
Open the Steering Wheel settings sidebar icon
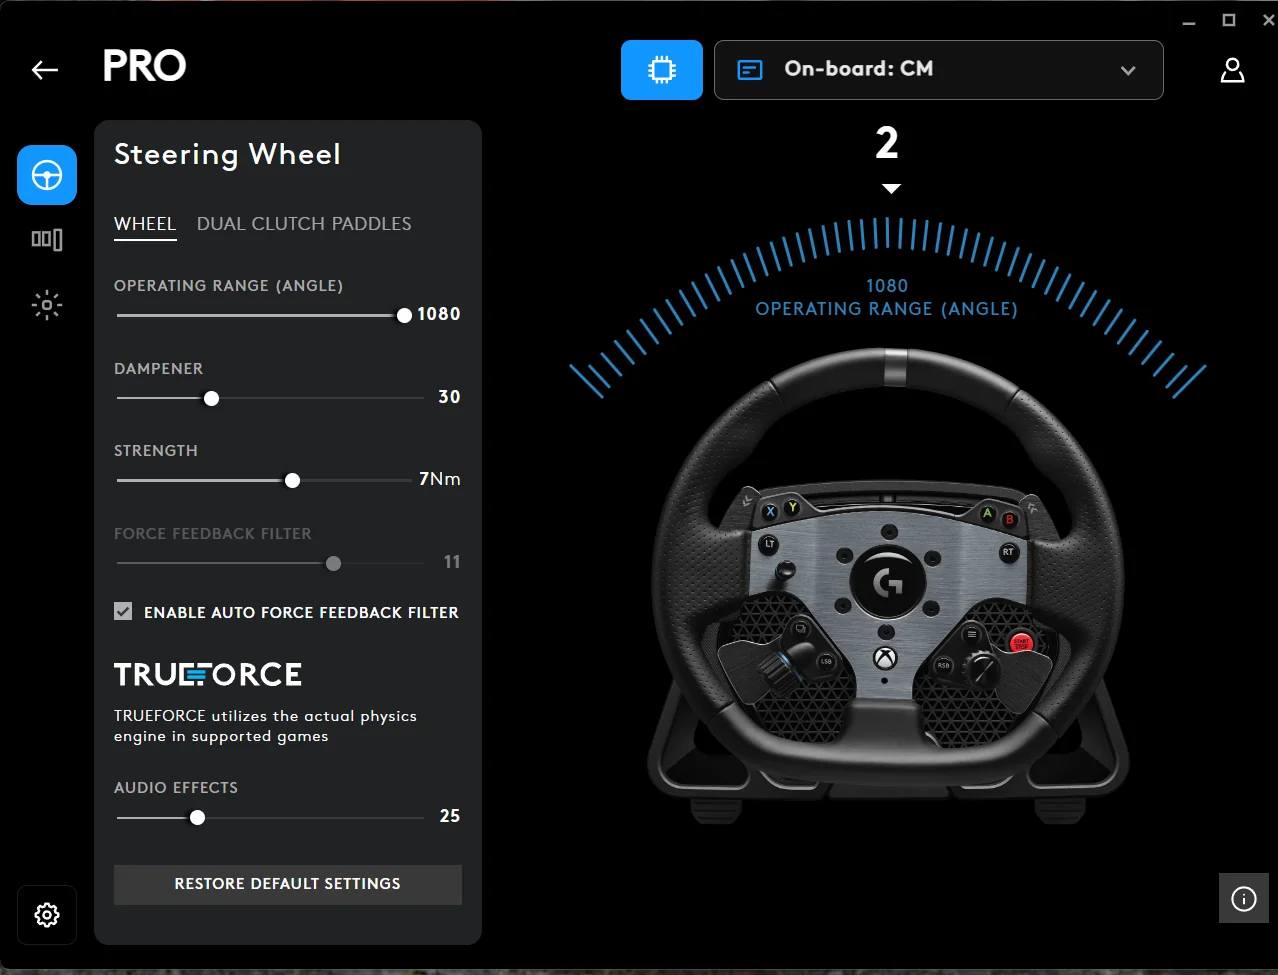click(47, 175)
